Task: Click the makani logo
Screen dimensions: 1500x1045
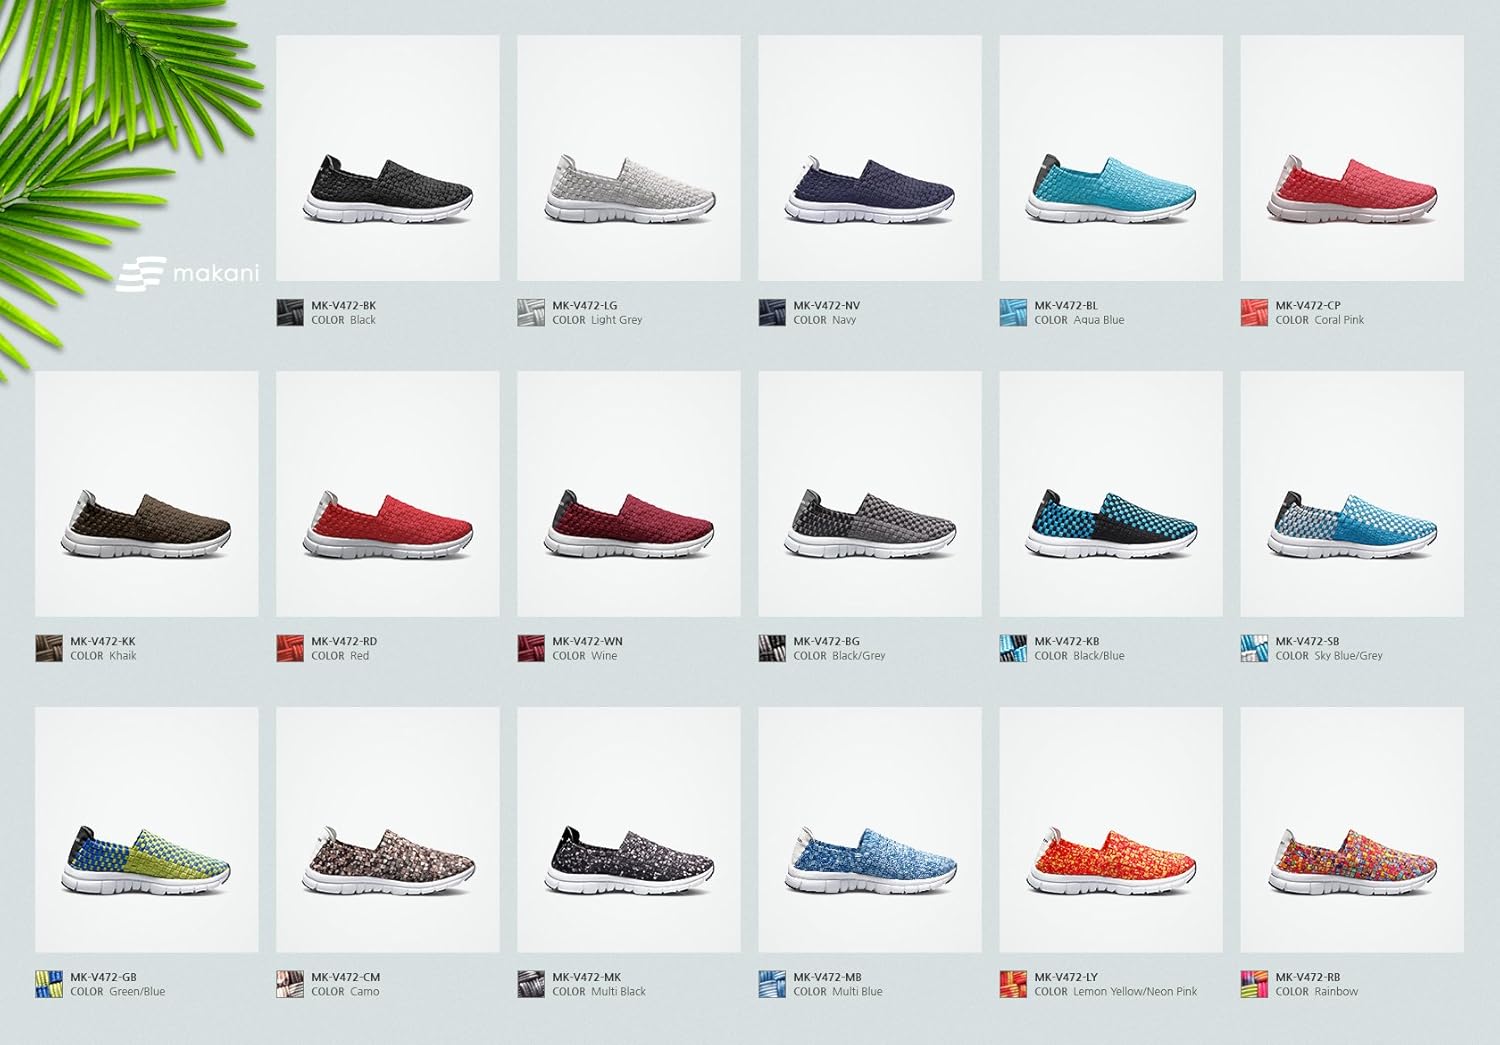Action: [x=187, y=273]
